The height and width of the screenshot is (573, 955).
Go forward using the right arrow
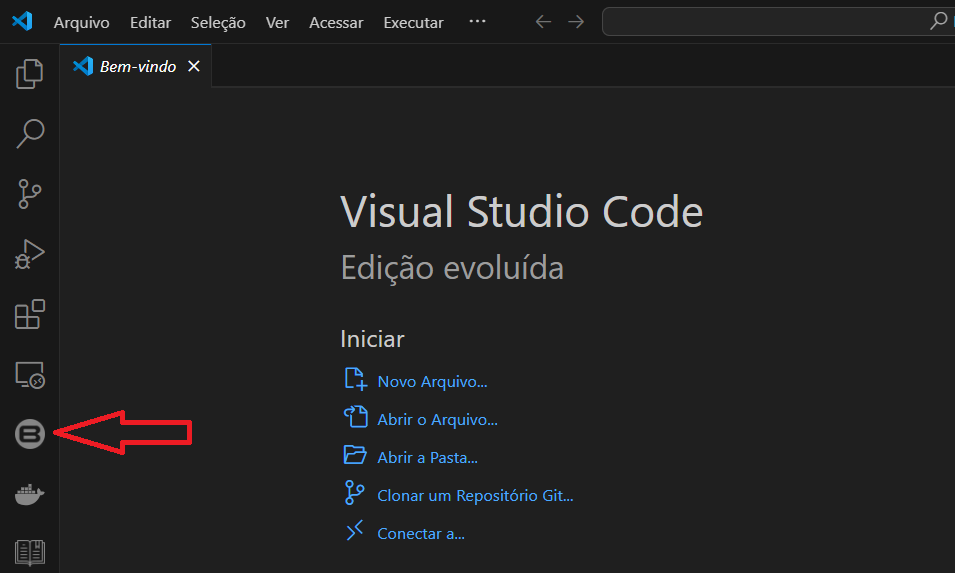(576, 22)
